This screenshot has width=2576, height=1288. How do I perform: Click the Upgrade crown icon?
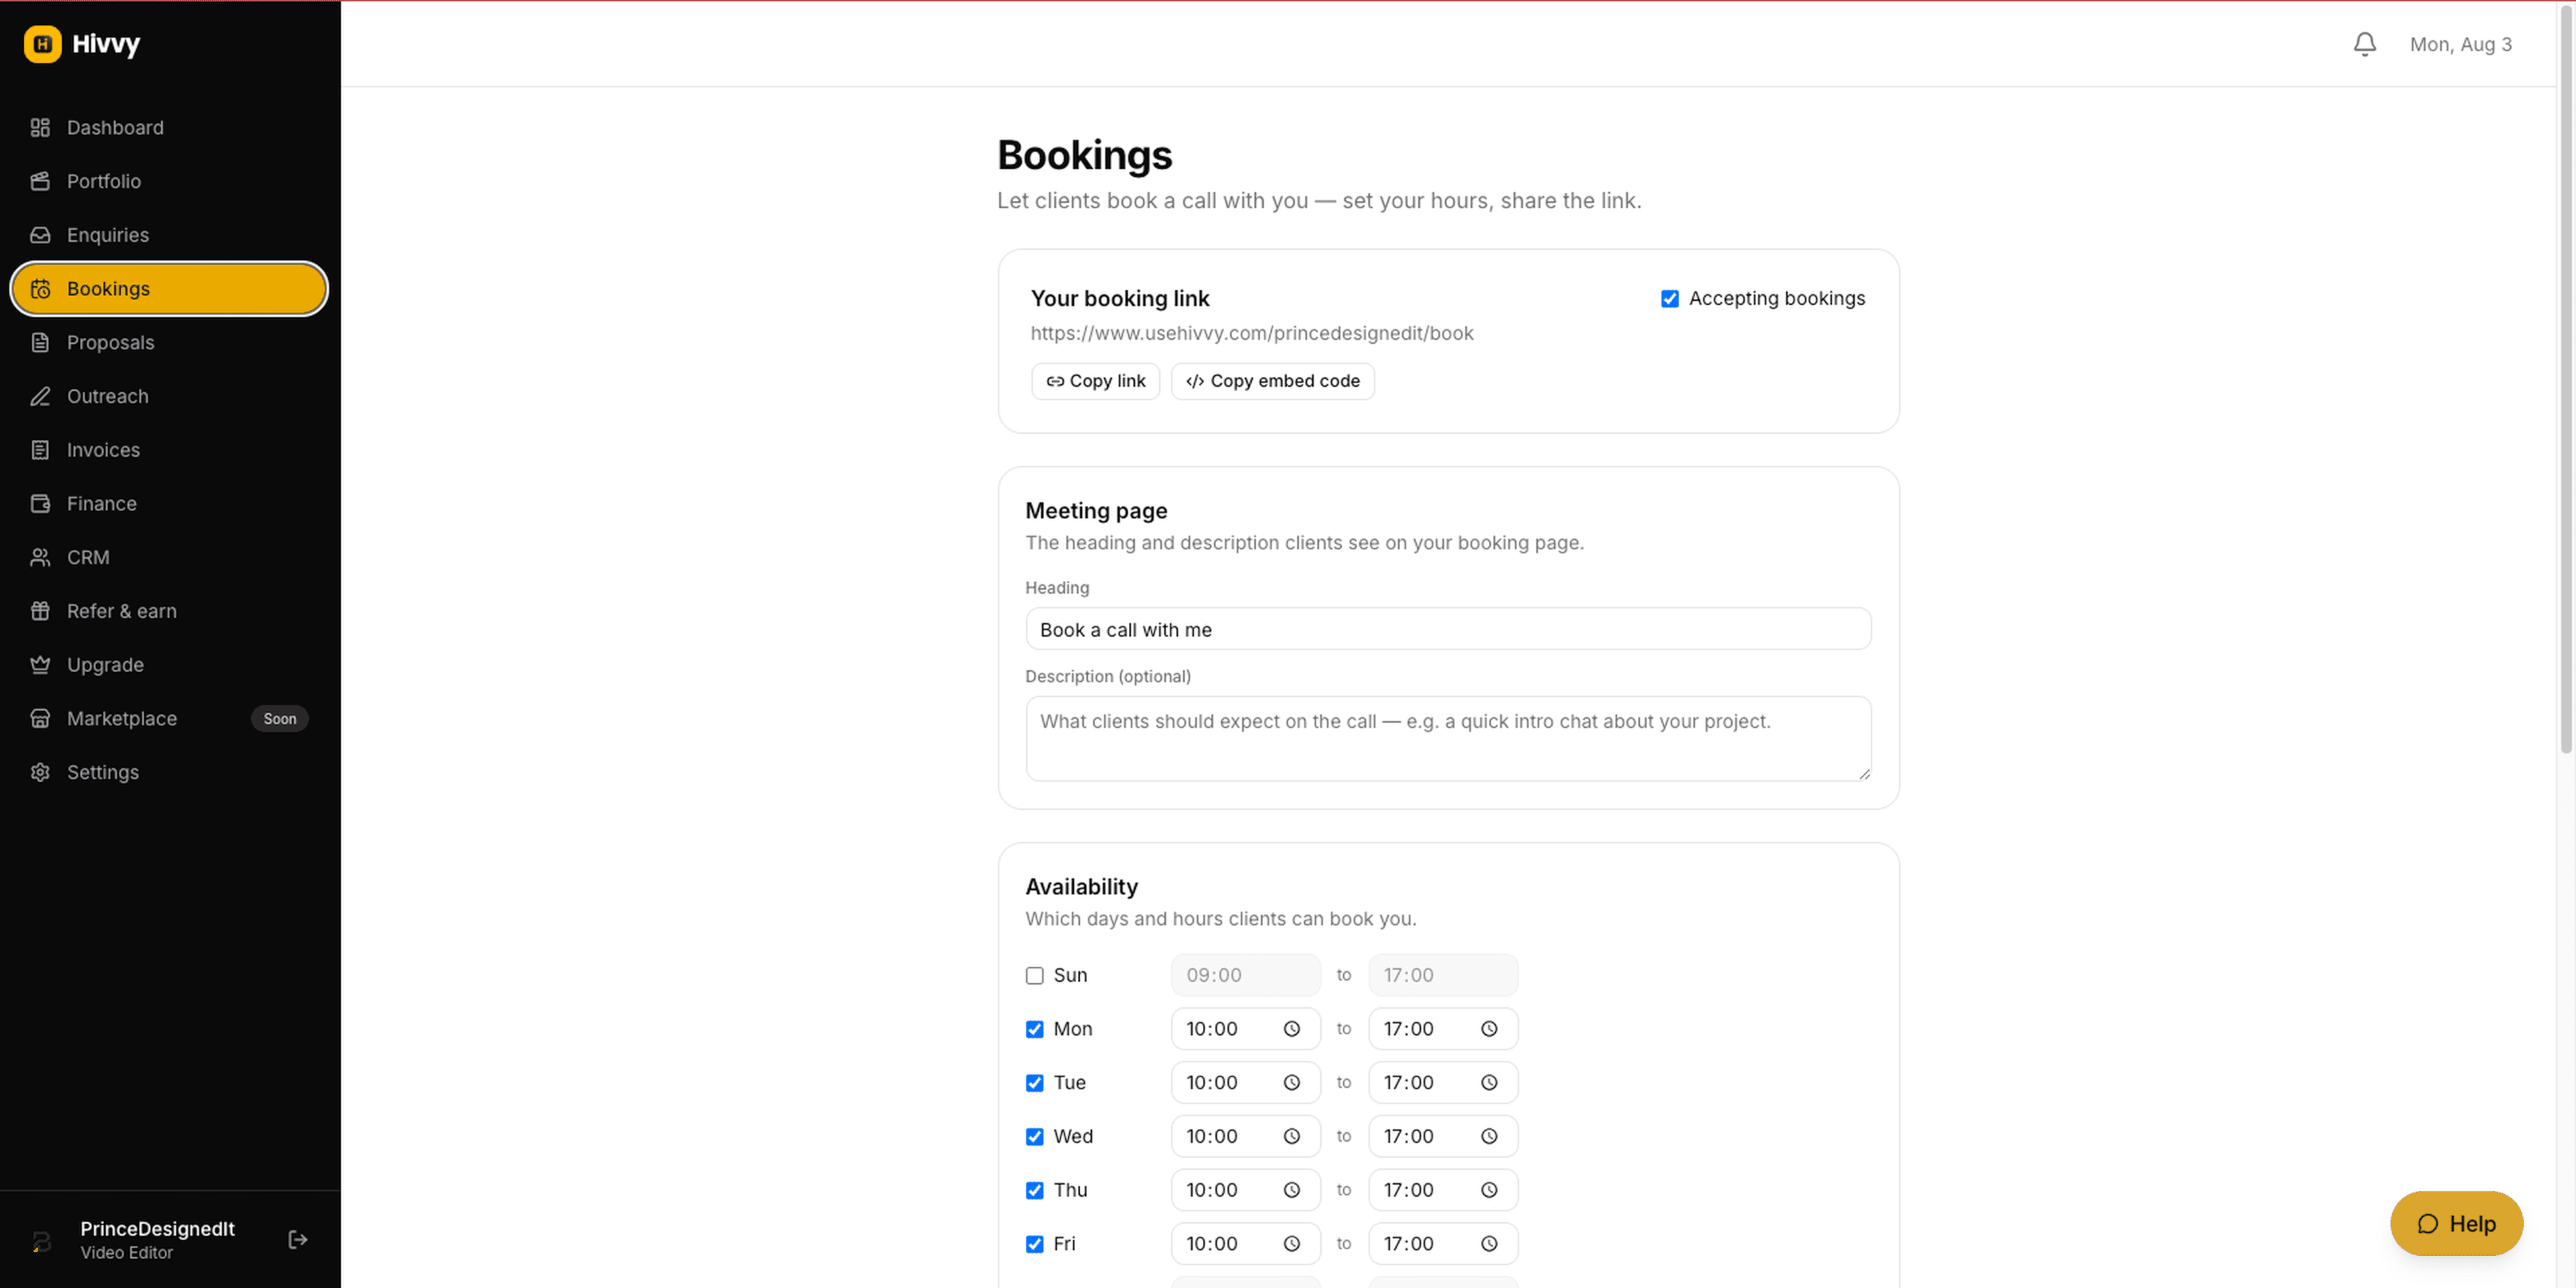40,665
